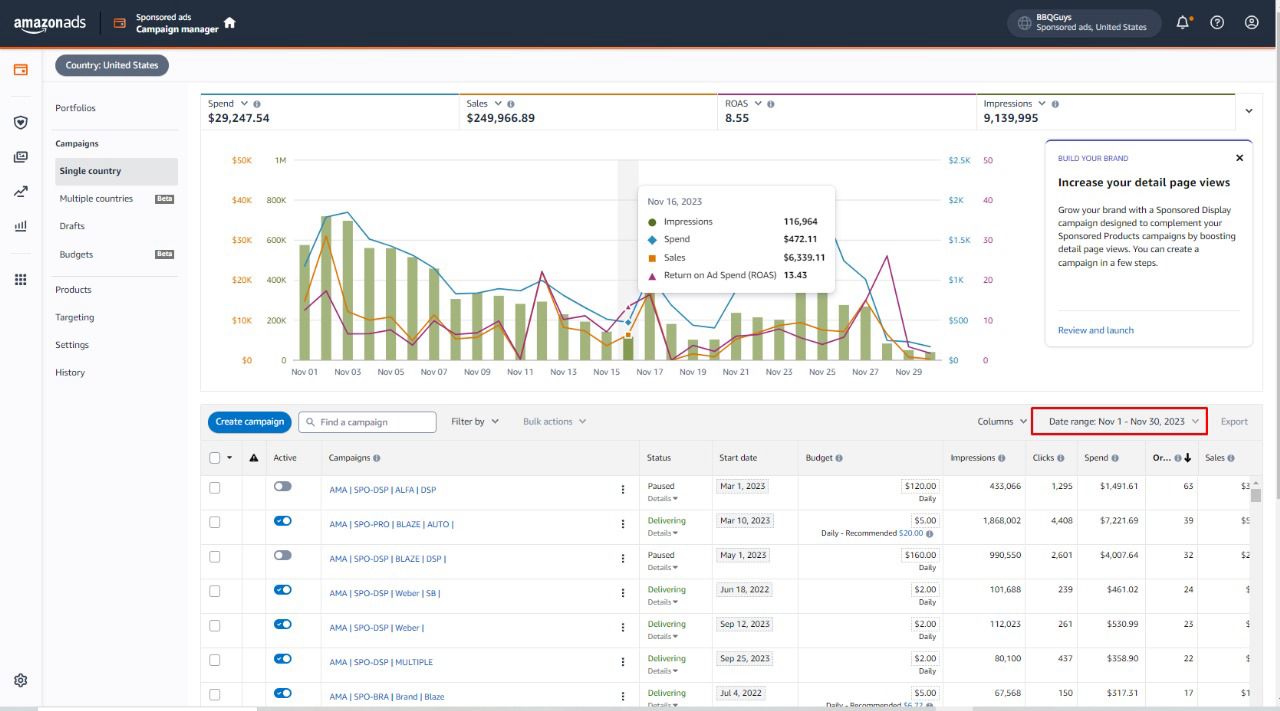Open the Review and launch link

pos(1096,330)
